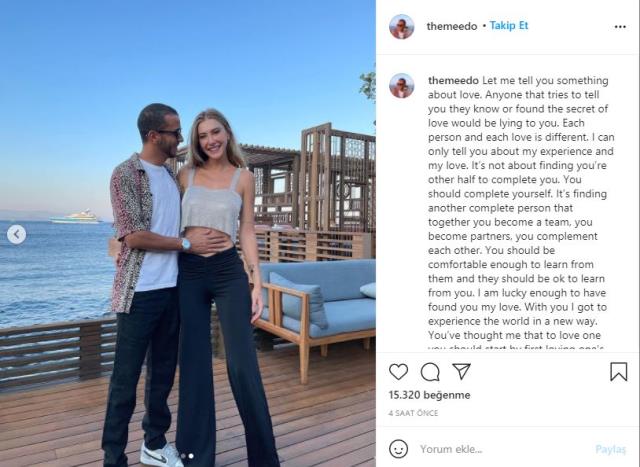The width and height of the screenshot is (640, 467).
Task: Select the active second carousel dot
Action: pyautogui.click(x=191, y=456)
